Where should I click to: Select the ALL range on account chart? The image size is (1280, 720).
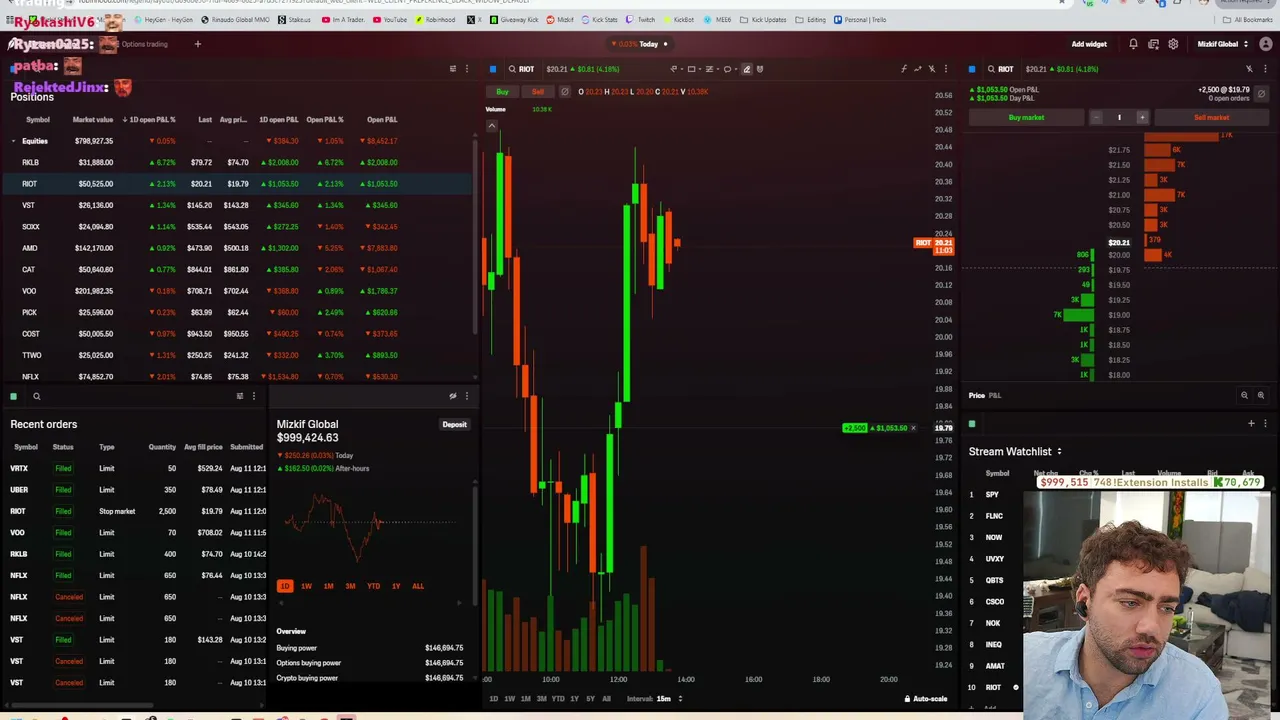[418, 586]
